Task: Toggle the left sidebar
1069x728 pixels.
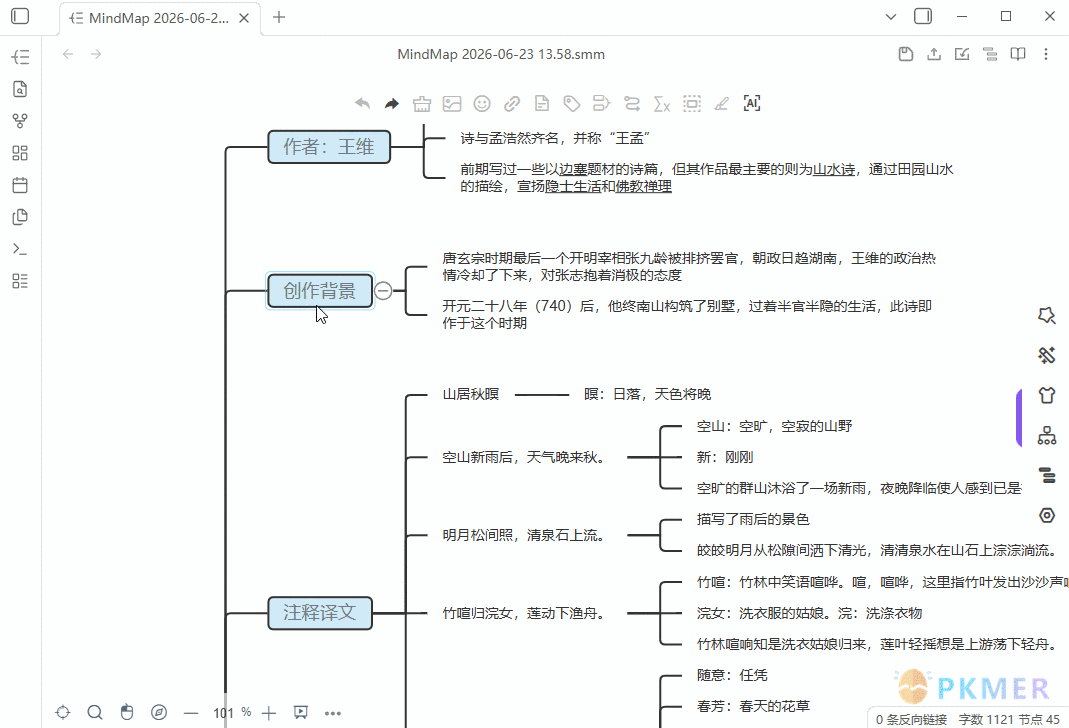Action: click(x=20, y=16)
